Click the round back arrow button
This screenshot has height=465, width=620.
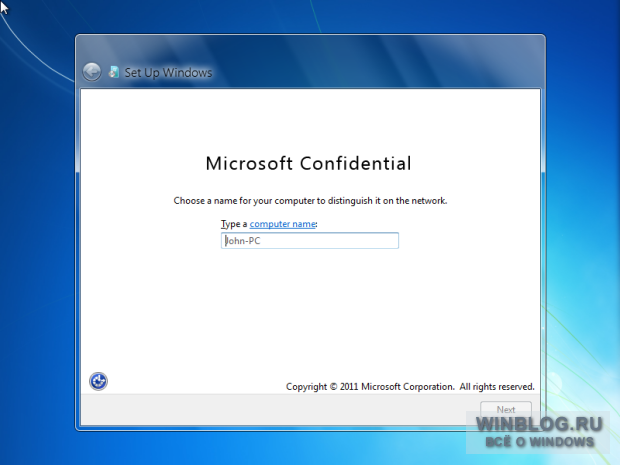(x=92, y=72)
